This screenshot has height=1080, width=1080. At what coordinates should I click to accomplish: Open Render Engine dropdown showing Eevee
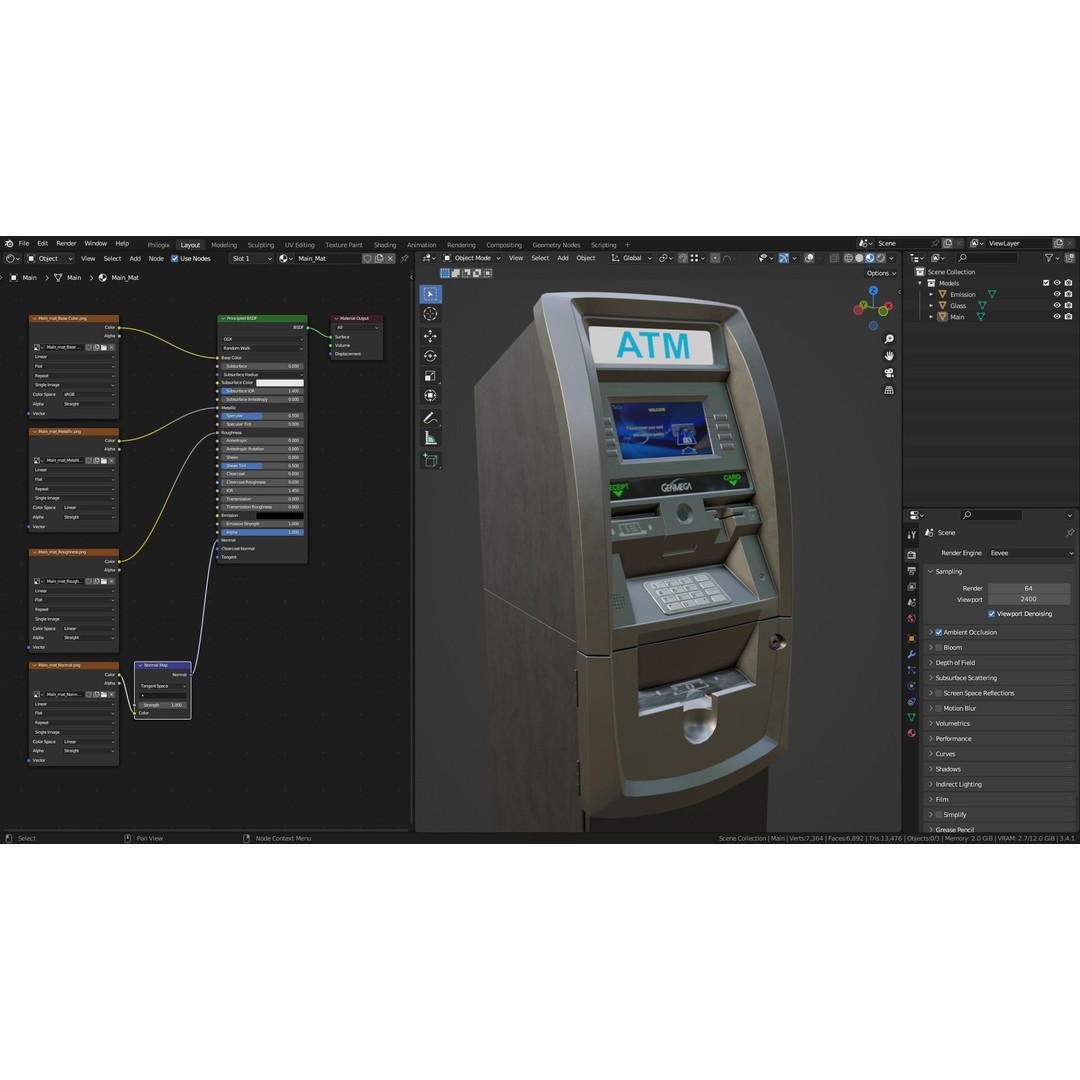pos(1030,553)
